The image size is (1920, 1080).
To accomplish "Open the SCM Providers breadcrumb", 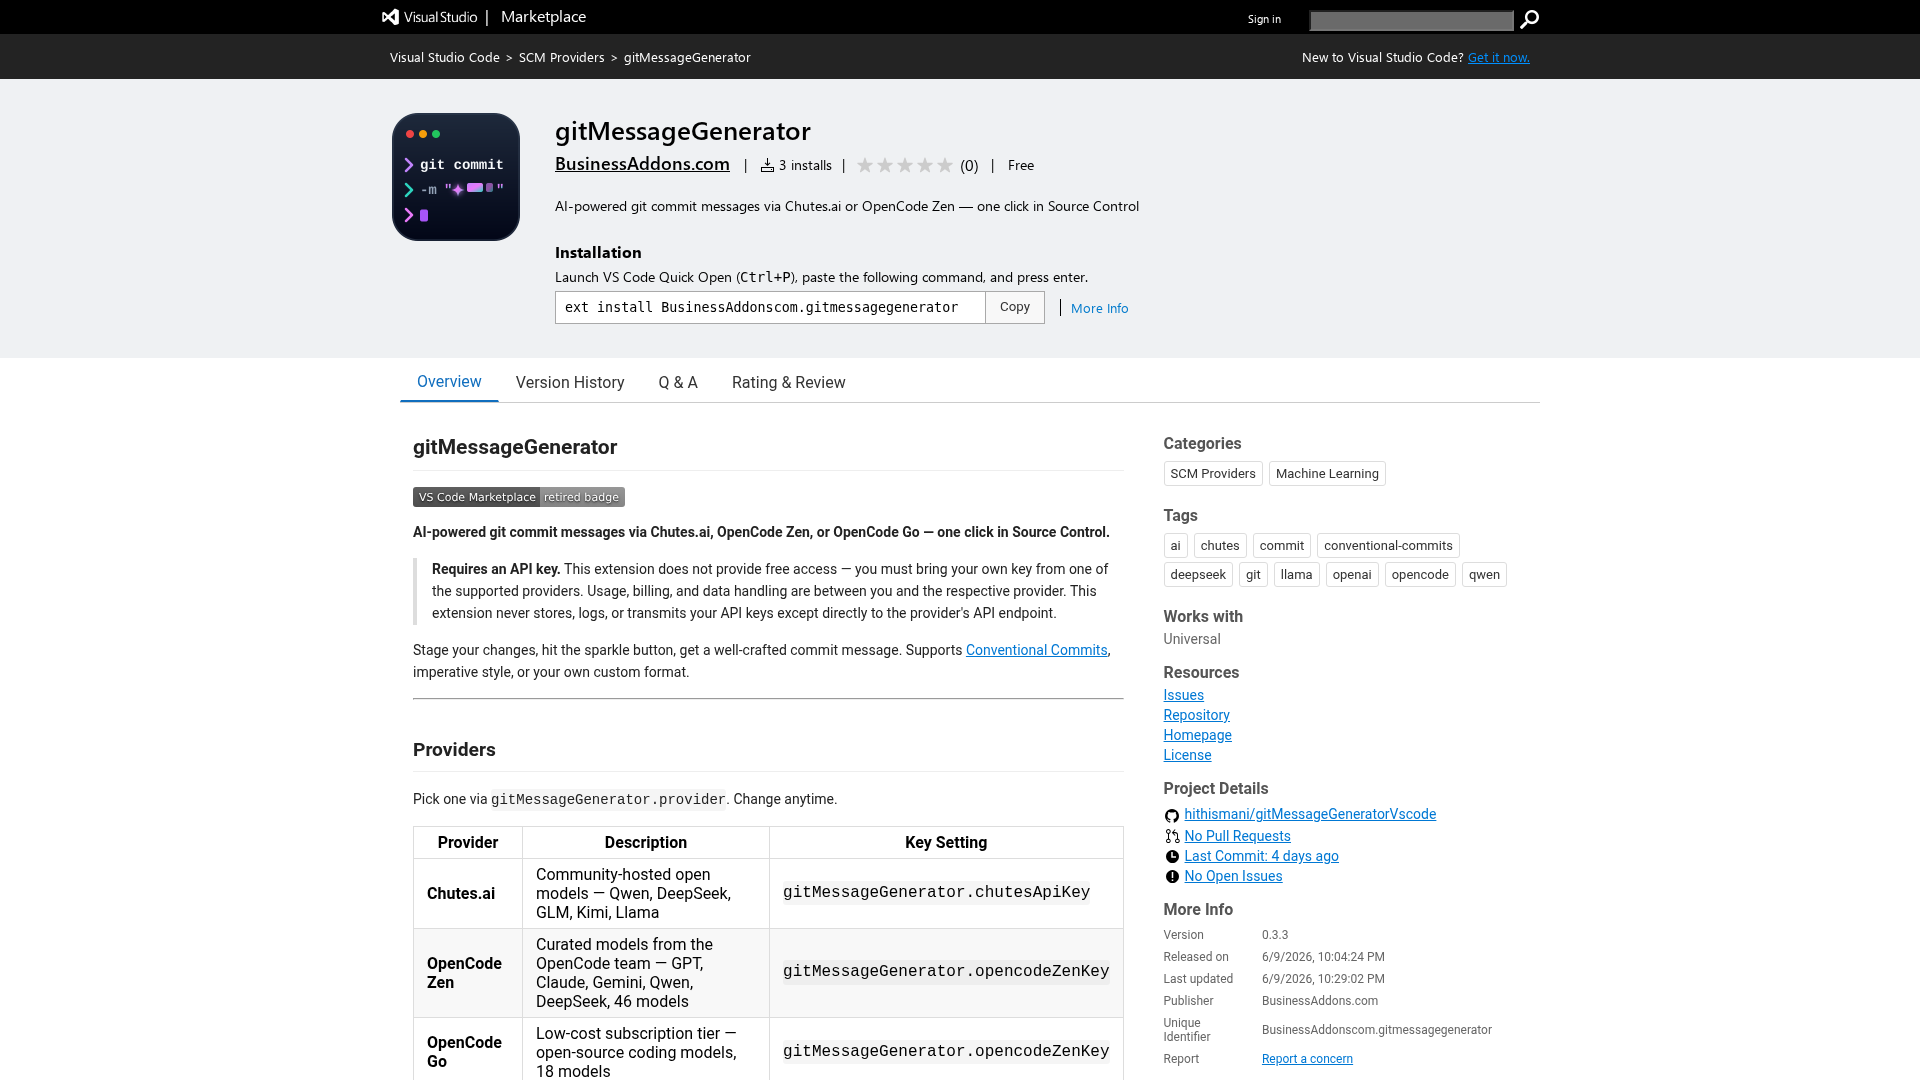I will (x=562, y=57).
